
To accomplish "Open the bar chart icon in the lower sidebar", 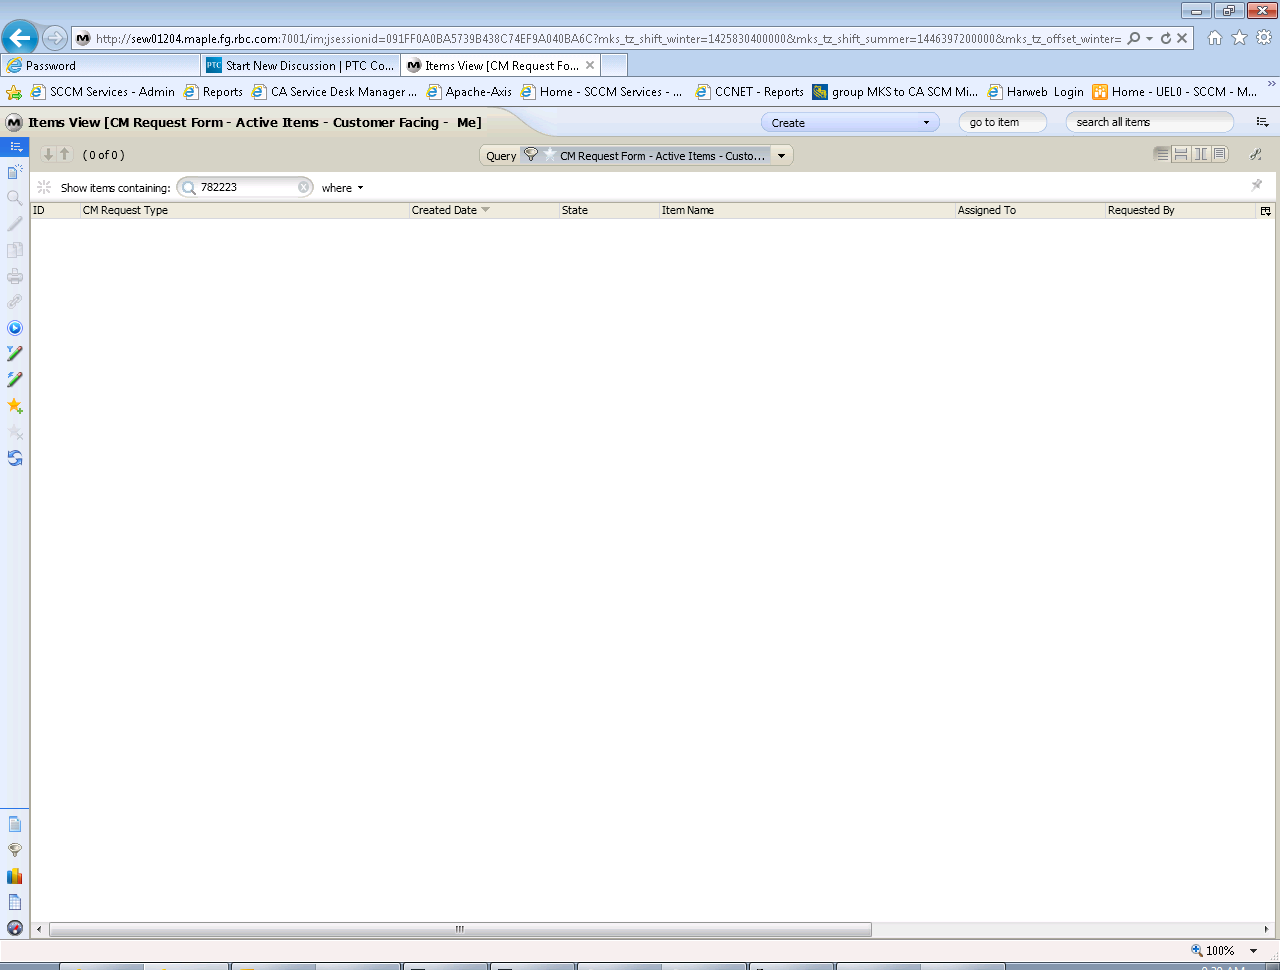I will (15, 876).
